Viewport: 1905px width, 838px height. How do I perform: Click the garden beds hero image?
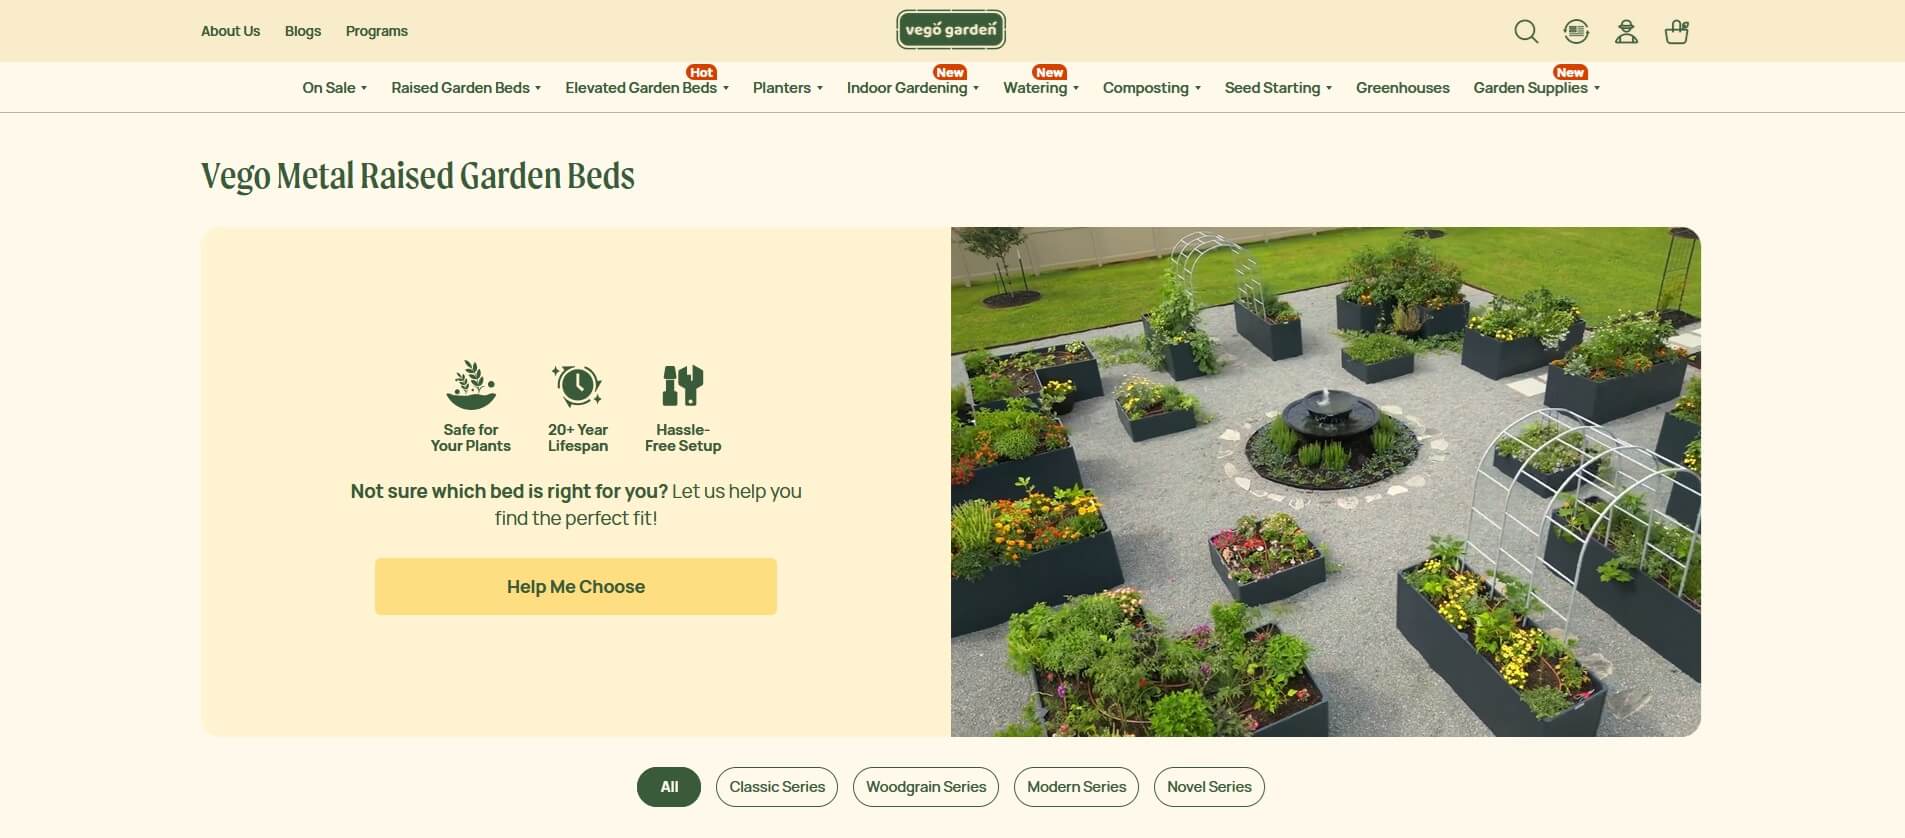[x=1326, y=482]
